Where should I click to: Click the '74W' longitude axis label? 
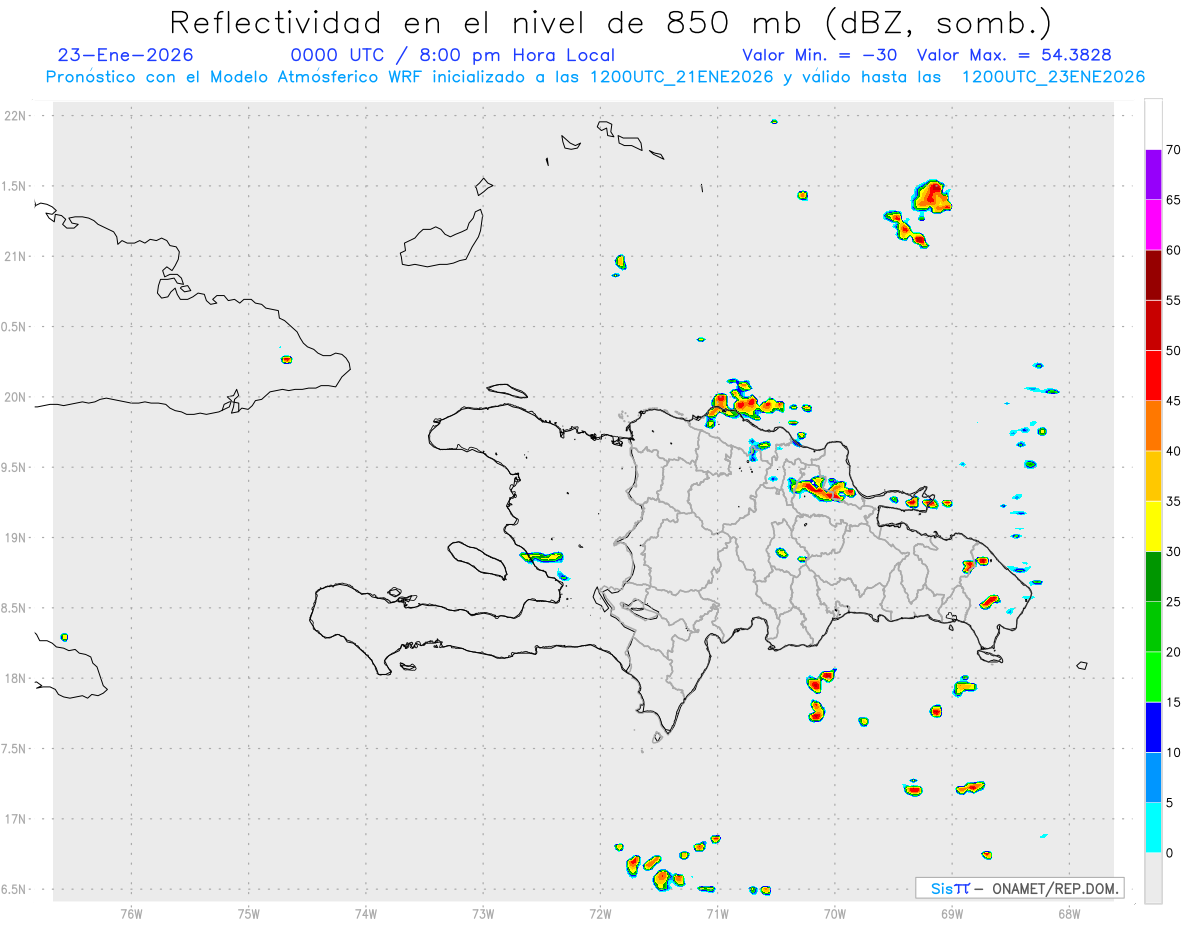pyautogui.click(x=366, y=913)
